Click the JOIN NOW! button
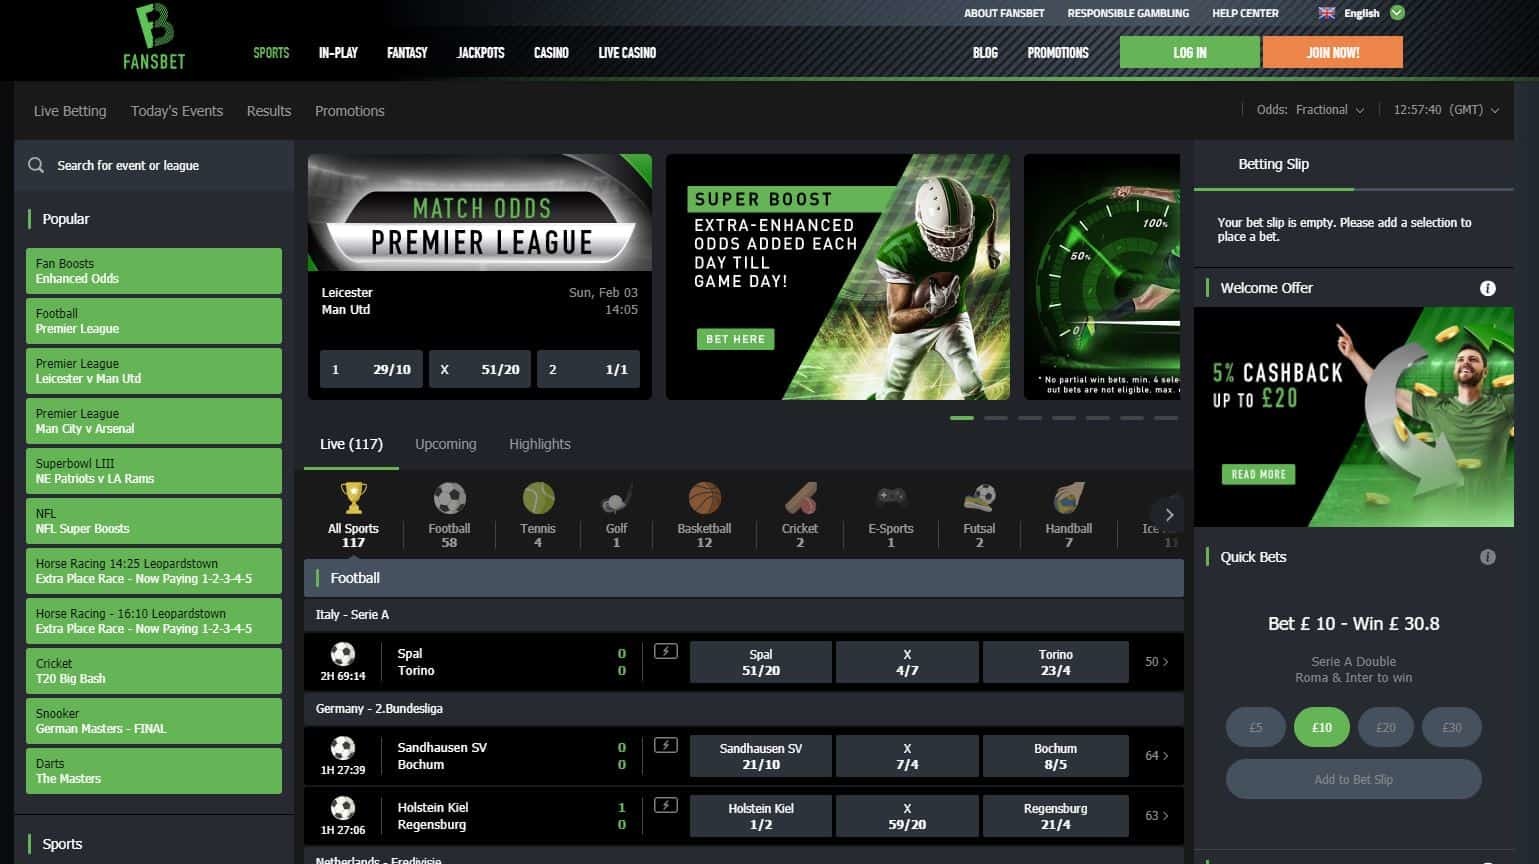1539x864 pixels. [x=1333, y=53]
